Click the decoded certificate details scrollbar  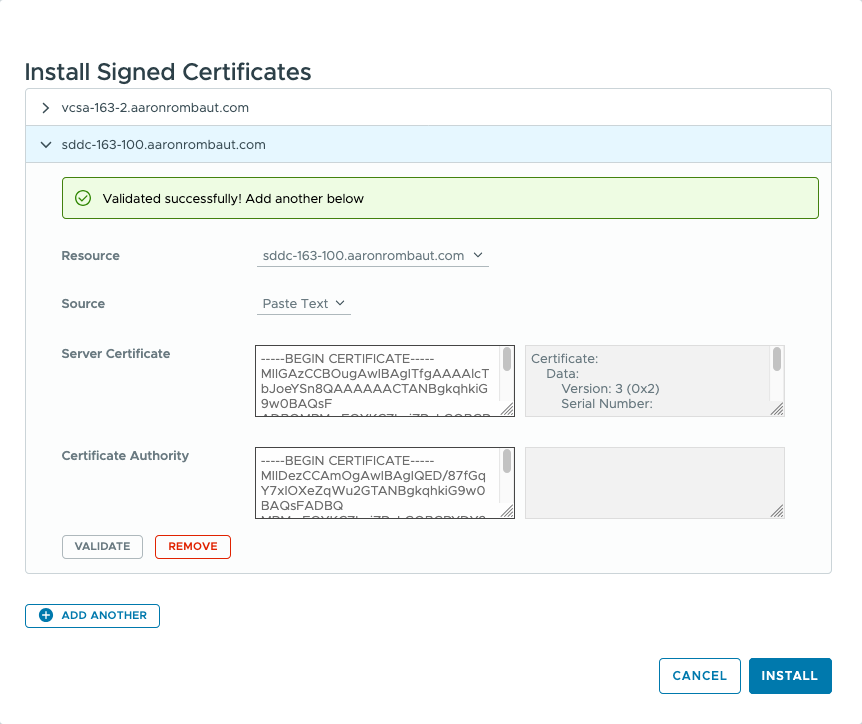pyautogui.click(x=776, y=360)
